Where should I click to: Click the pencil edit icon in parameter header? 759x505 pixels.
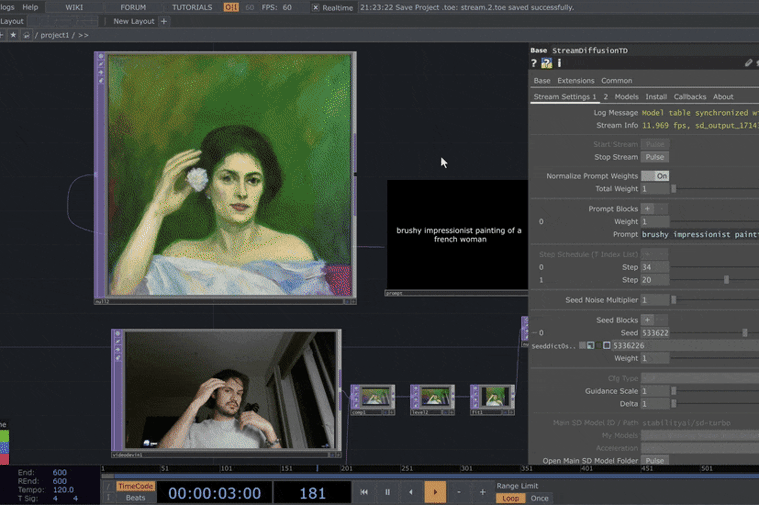[748, 63]
